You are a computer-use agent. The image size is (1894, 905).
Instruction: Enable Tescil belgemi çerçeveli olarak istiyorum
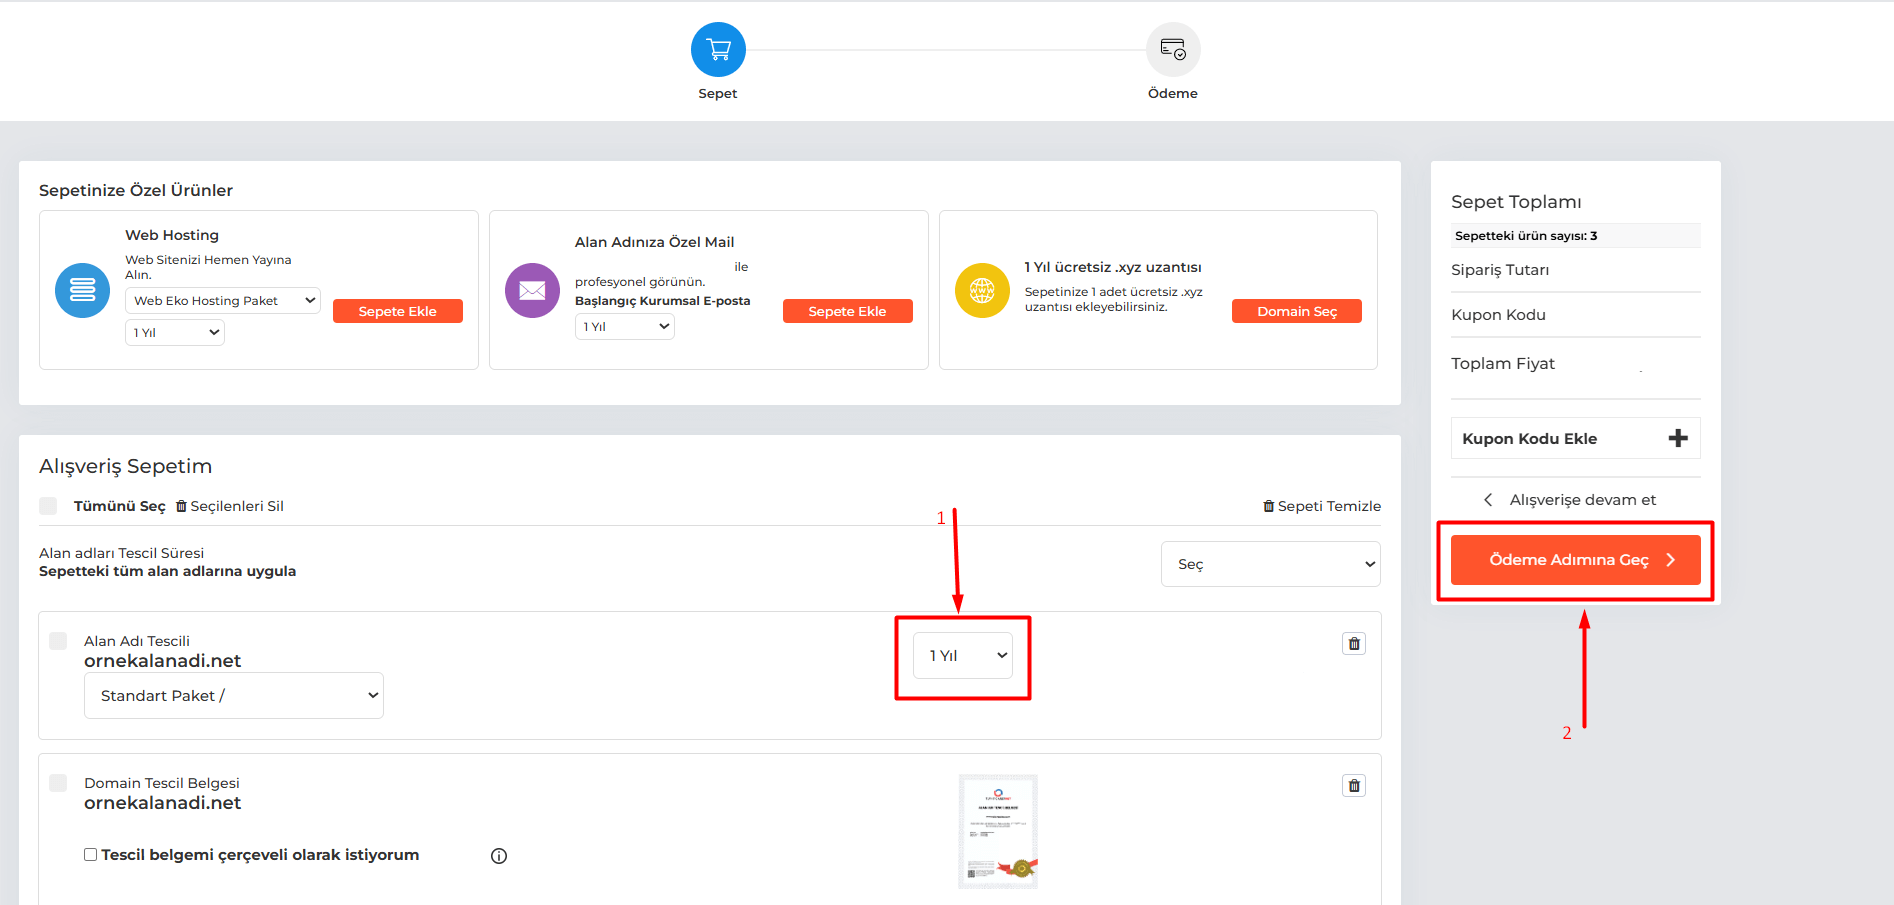pyautogui.click(x=91, y=855)
